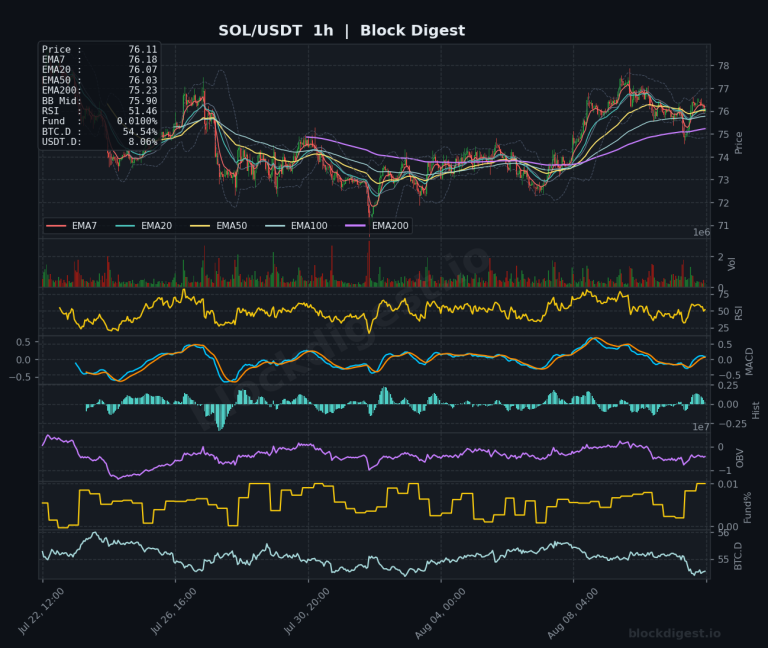Click the "Jul 22, 12:00" date tick
This screenshot has height=648, width=768.
point(41,611)
